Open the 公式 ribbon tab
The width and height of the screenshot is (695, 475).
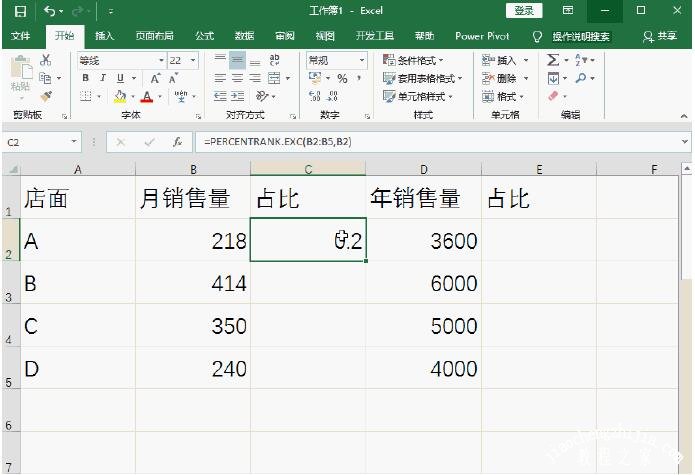pyautogui.click(x=204, y=36)
